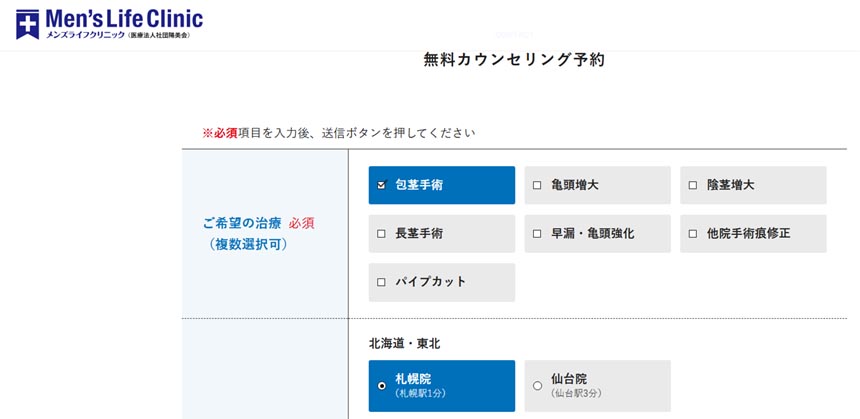Toggle the パイプカット checkbox
Screen dimensions: 860x419
381,282
